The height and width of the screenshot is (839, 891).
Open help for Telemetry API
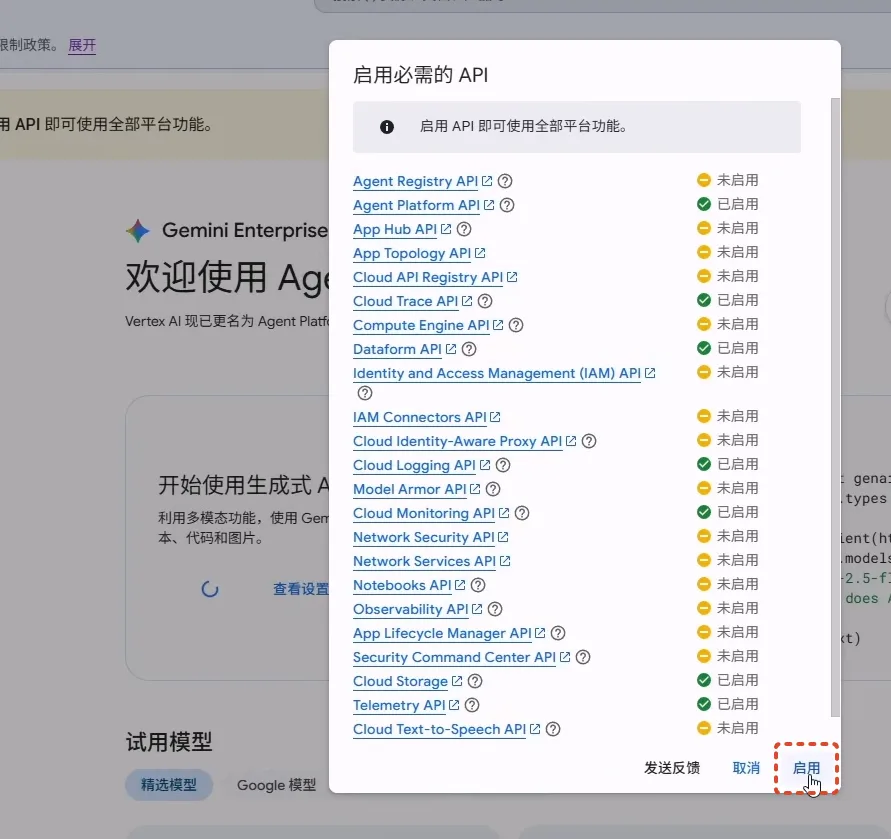[x=472, y=705]
